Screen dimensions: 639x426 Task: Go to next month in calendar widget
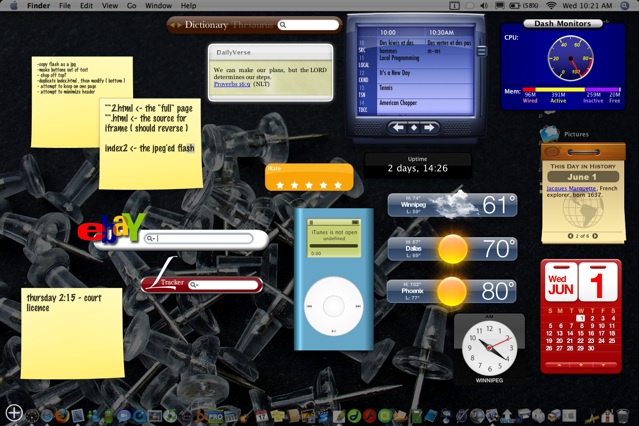tap(603, 365)
